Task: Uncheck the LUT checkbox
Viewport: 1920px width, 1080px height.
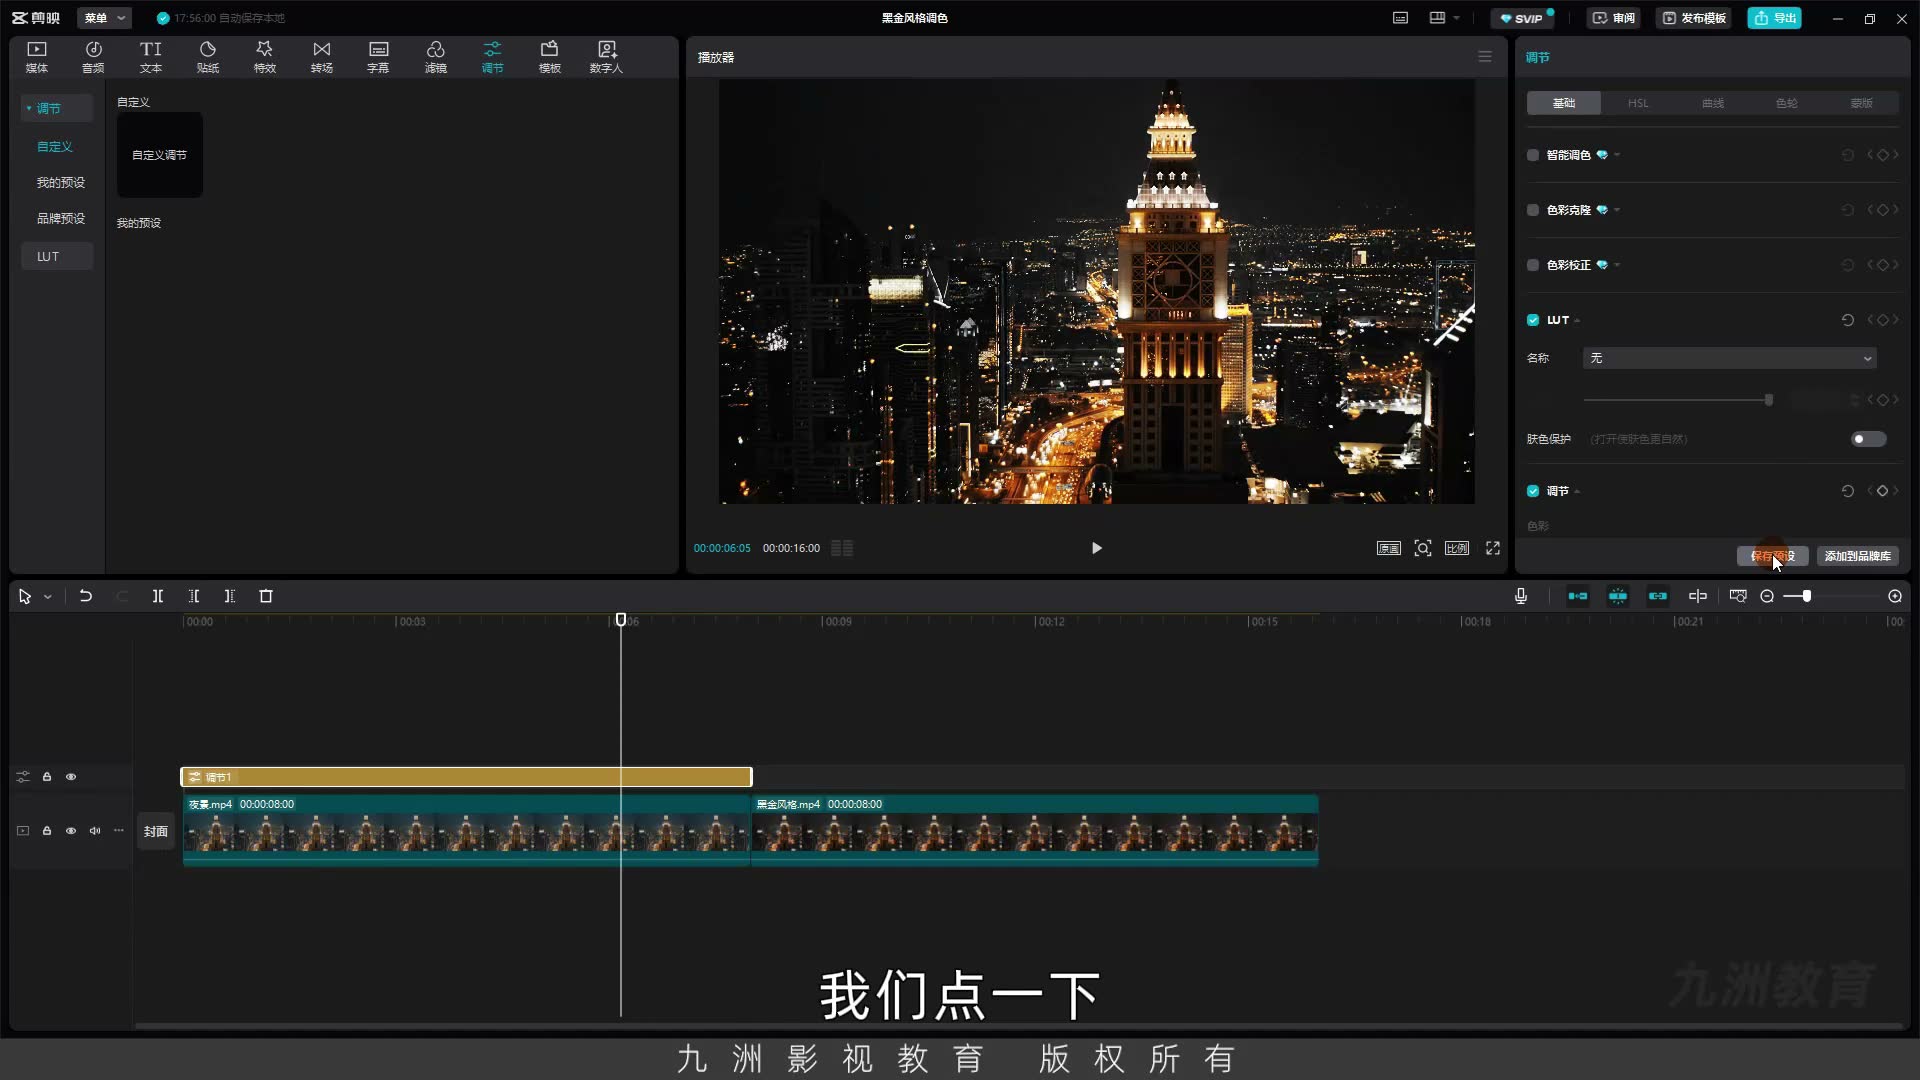Action: 1533,320
